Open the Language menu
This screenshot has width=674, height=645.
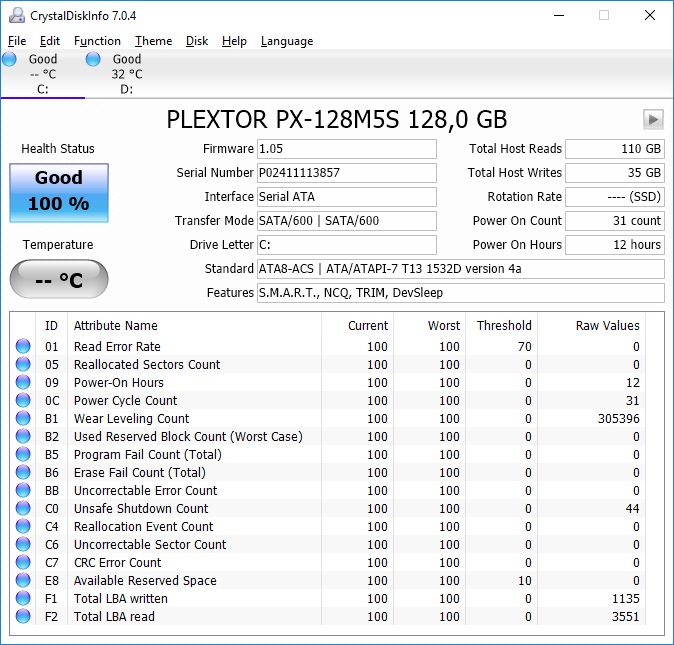coord(287,41)
